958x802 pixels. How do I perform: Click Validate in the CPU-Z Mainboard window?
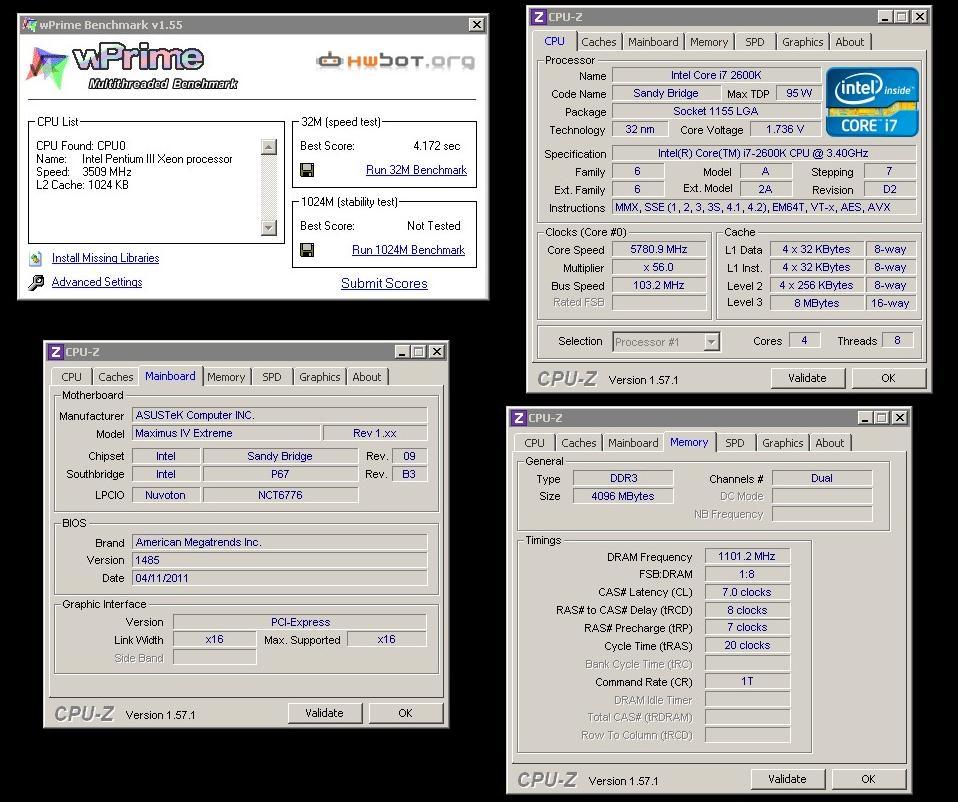tap(324, 713)
